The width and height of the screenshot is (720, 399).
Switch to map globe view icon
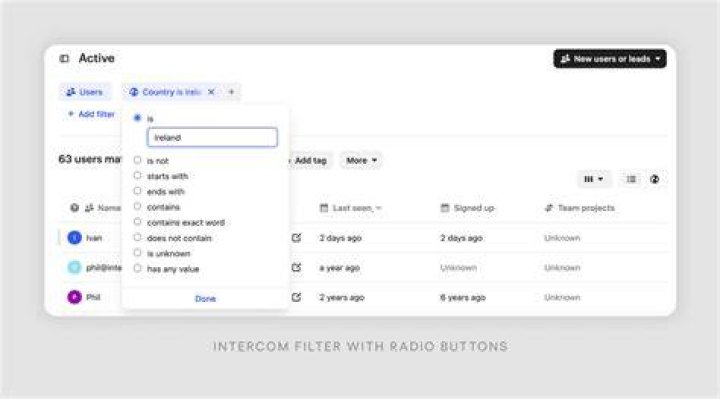pos(655,179)
